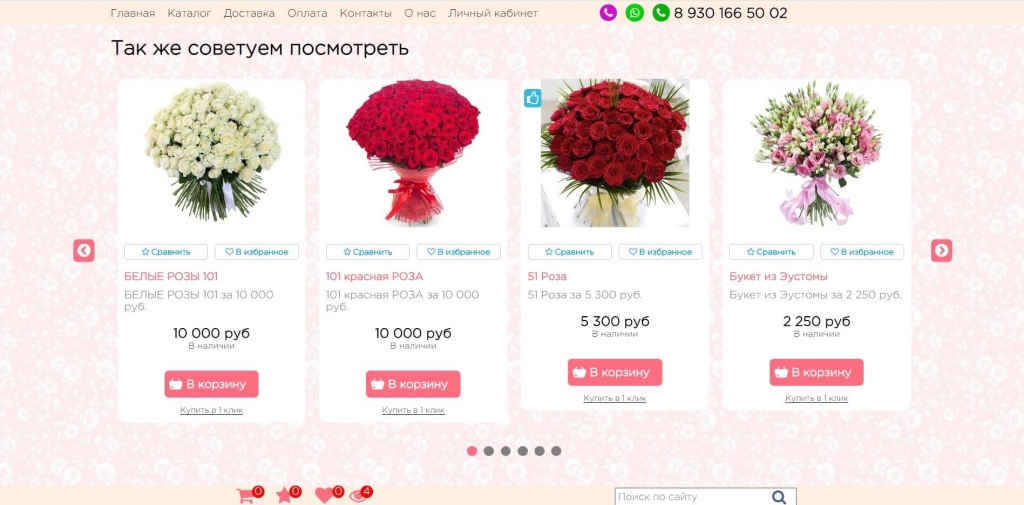Screen dimensions: 1024x505
Task: Click the thumbs-up badge on 51 Роза
Action: 533,99
